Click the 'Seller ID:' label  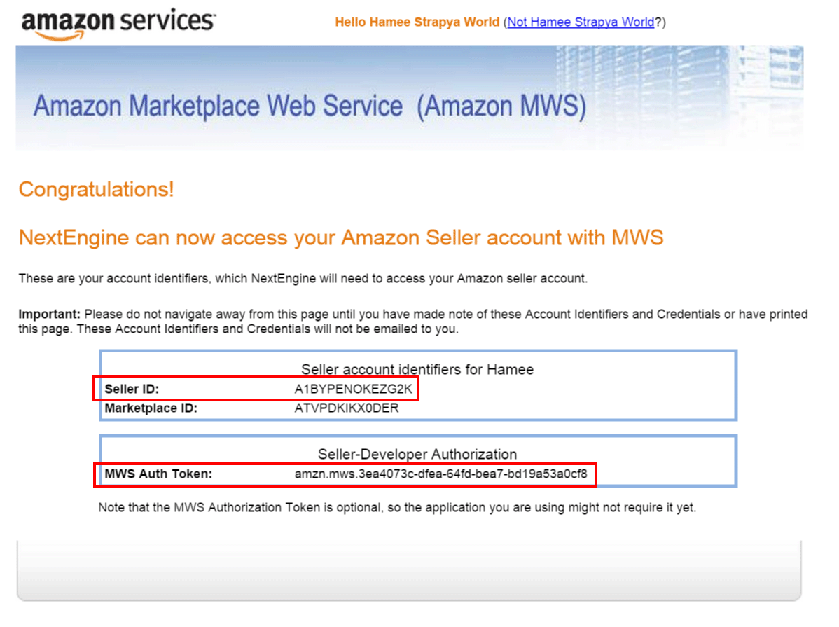132,389
